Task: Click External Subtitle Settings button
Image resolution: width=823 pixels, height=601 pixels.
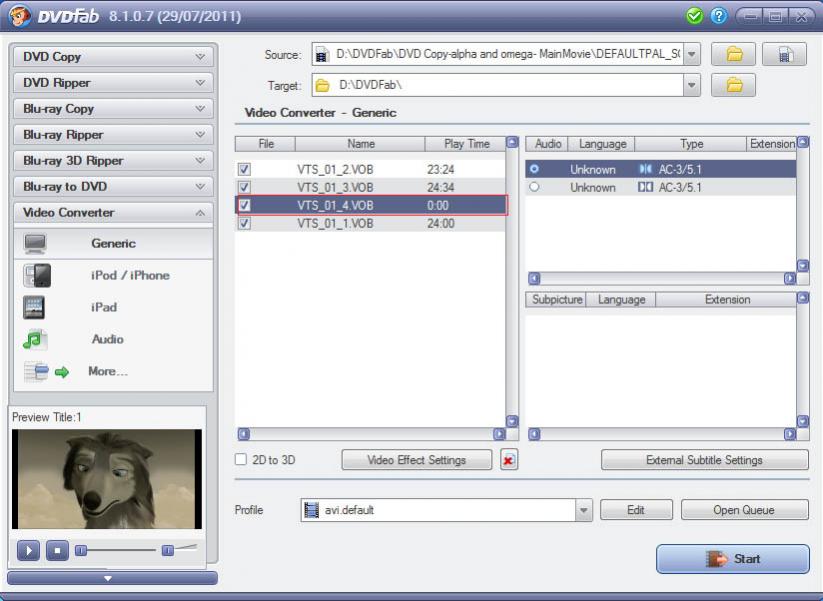Action: [x=704, y=460]
